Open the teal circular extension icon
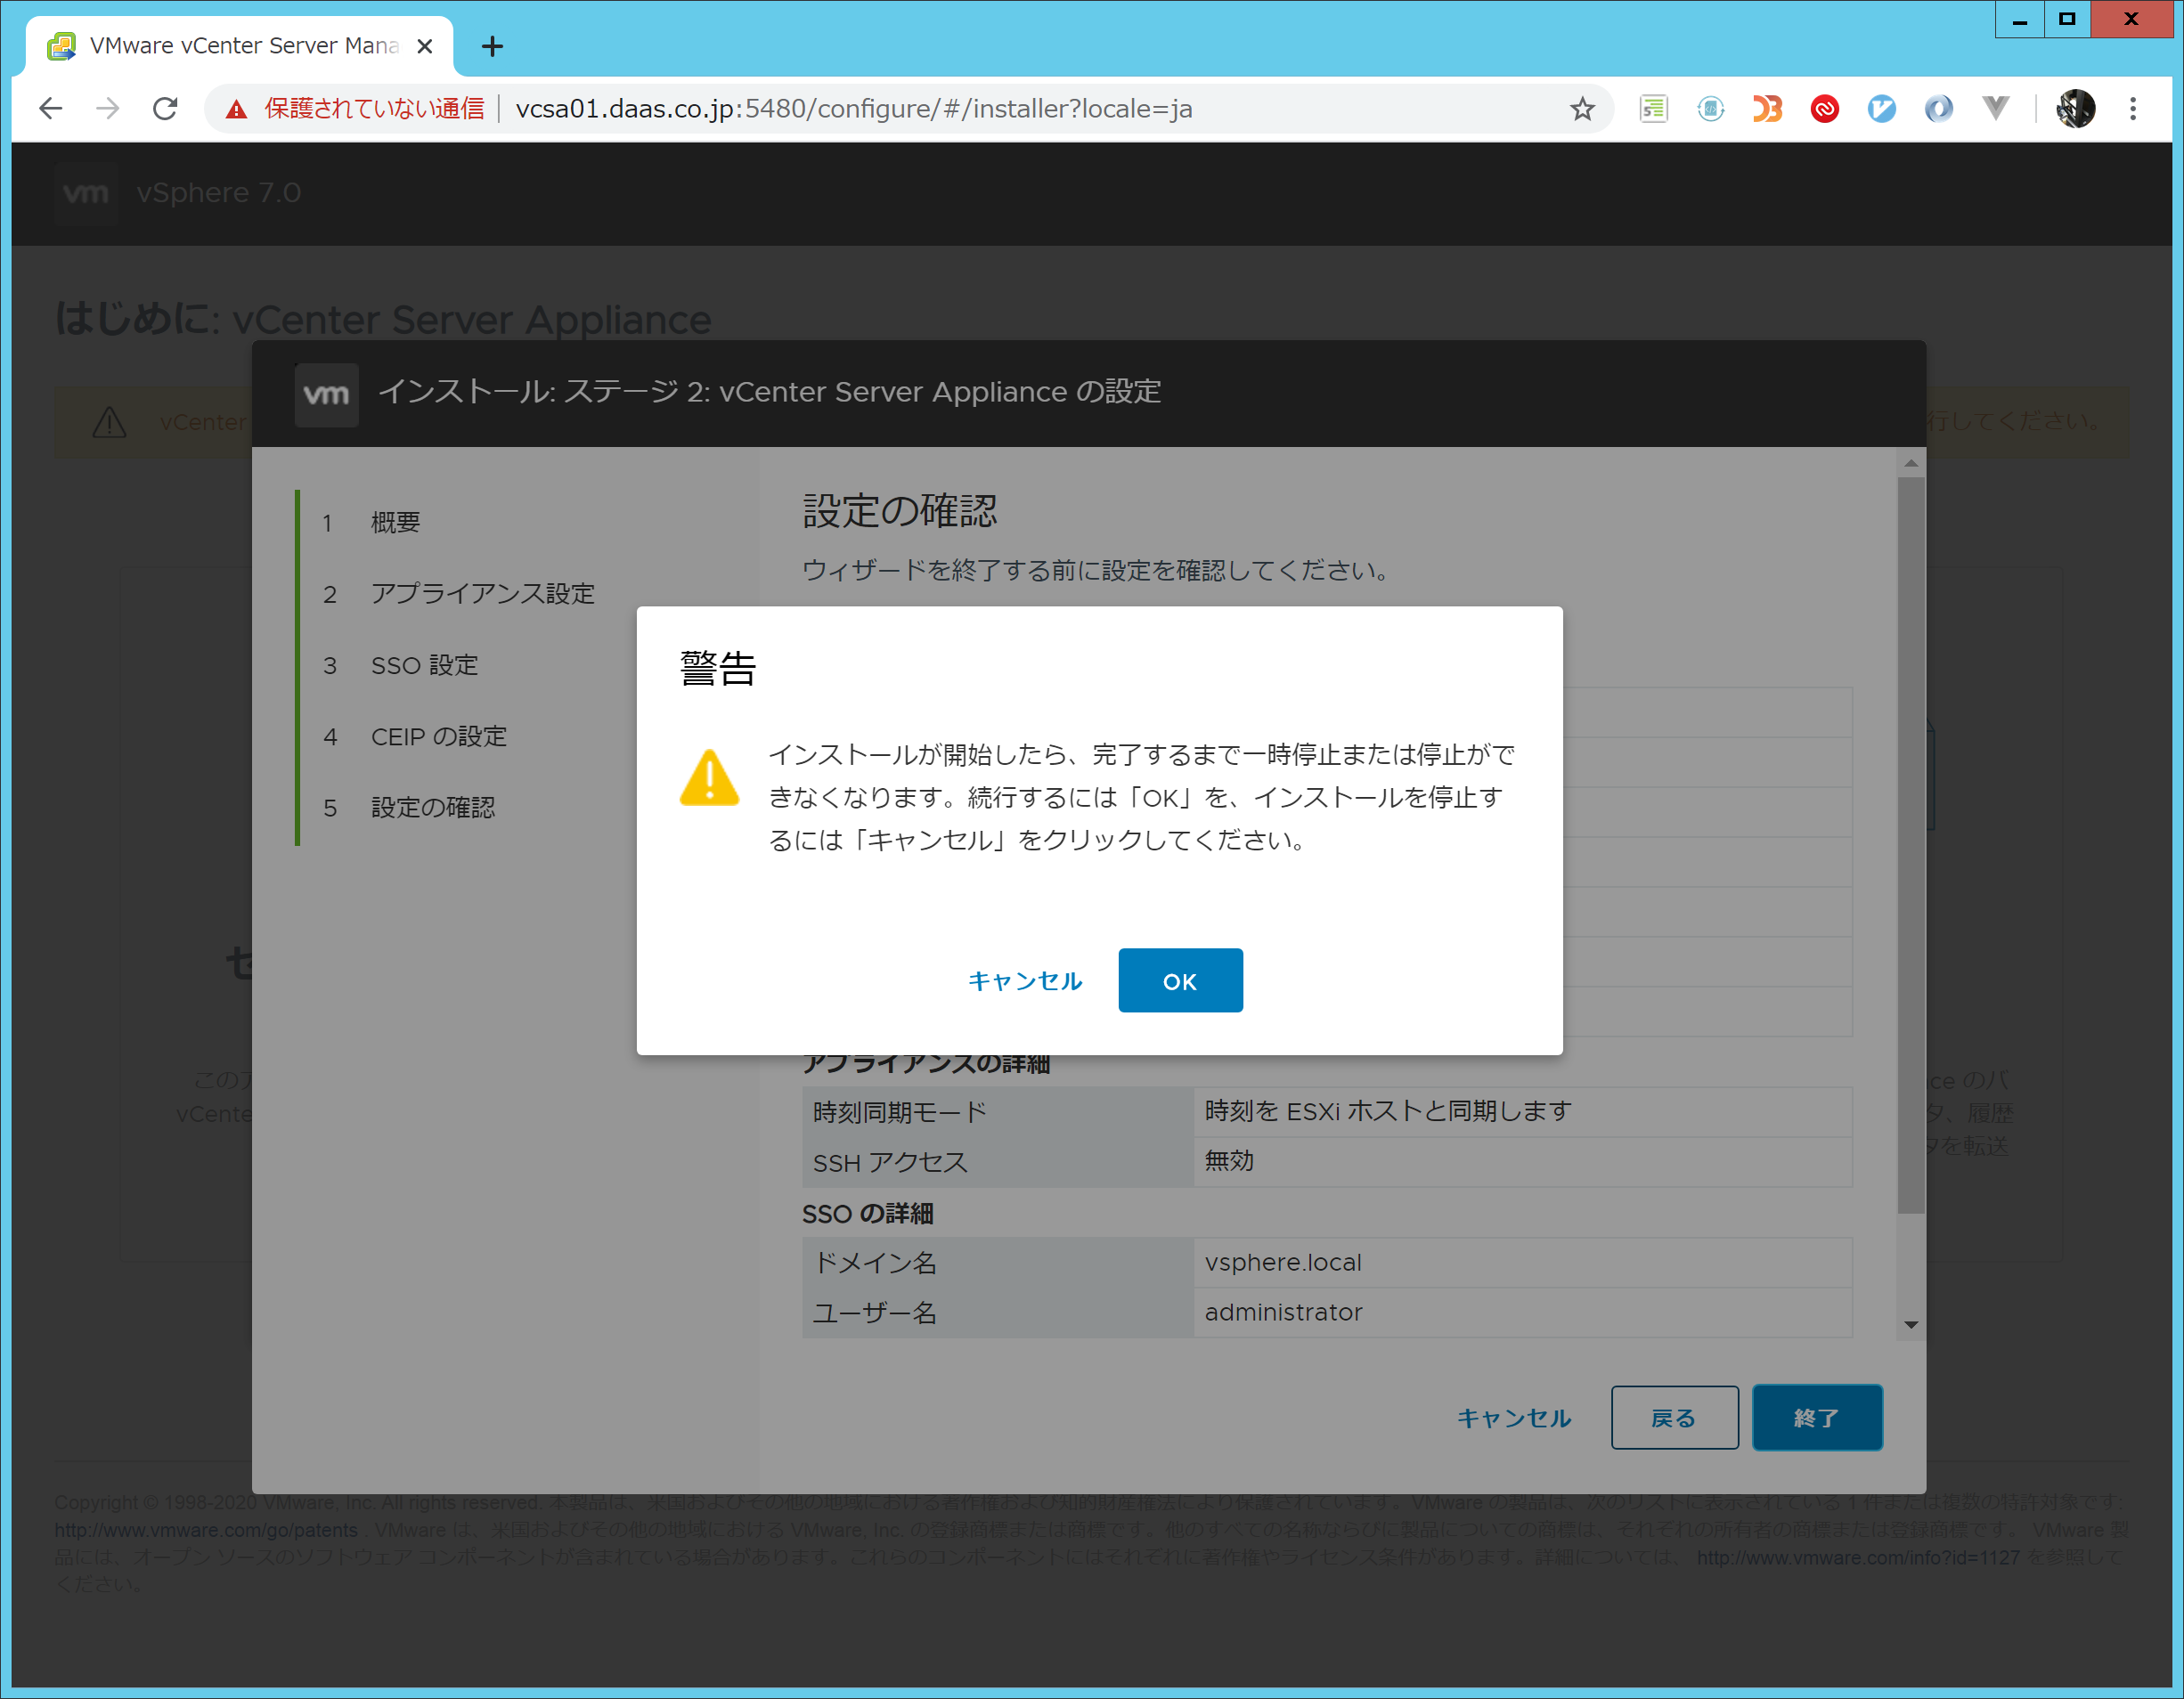 (1710, 108)
